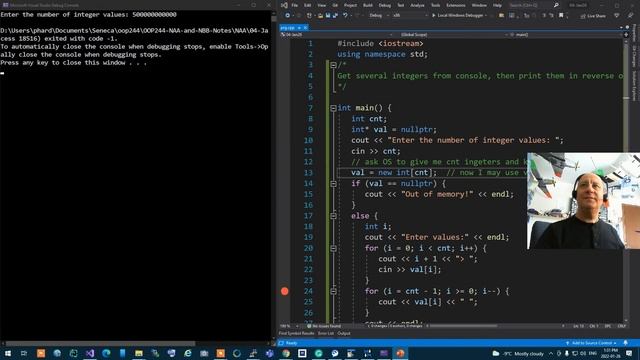This screenshot has width=640, height=360.
Task: Open the Solution Explorer side tab
Action: click(634, 86)
